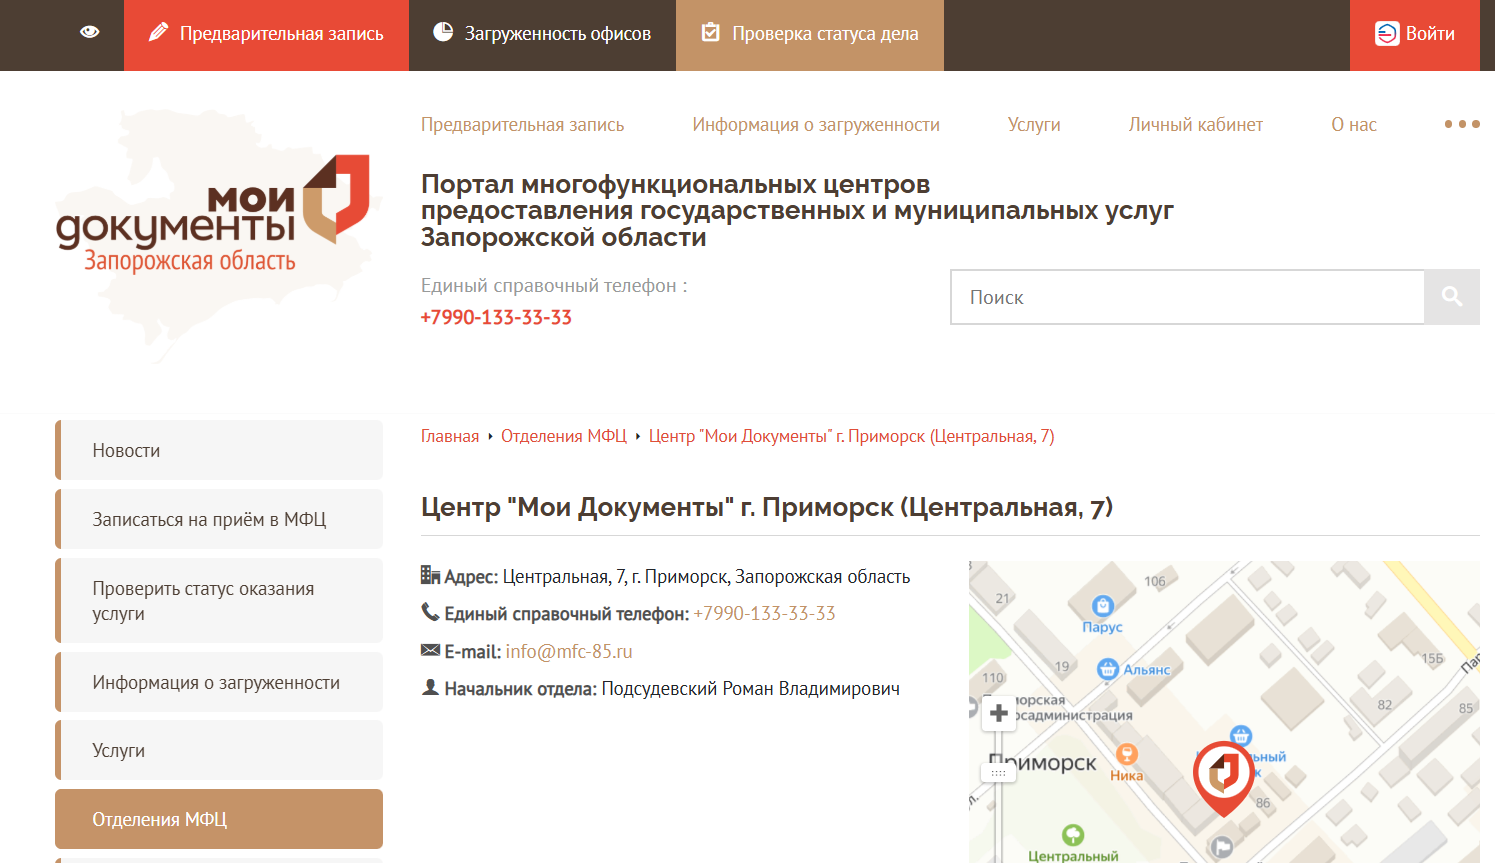Select the О нас menu item
The height and width of the screenshot is (863, 1495).
click(1353, 124)
